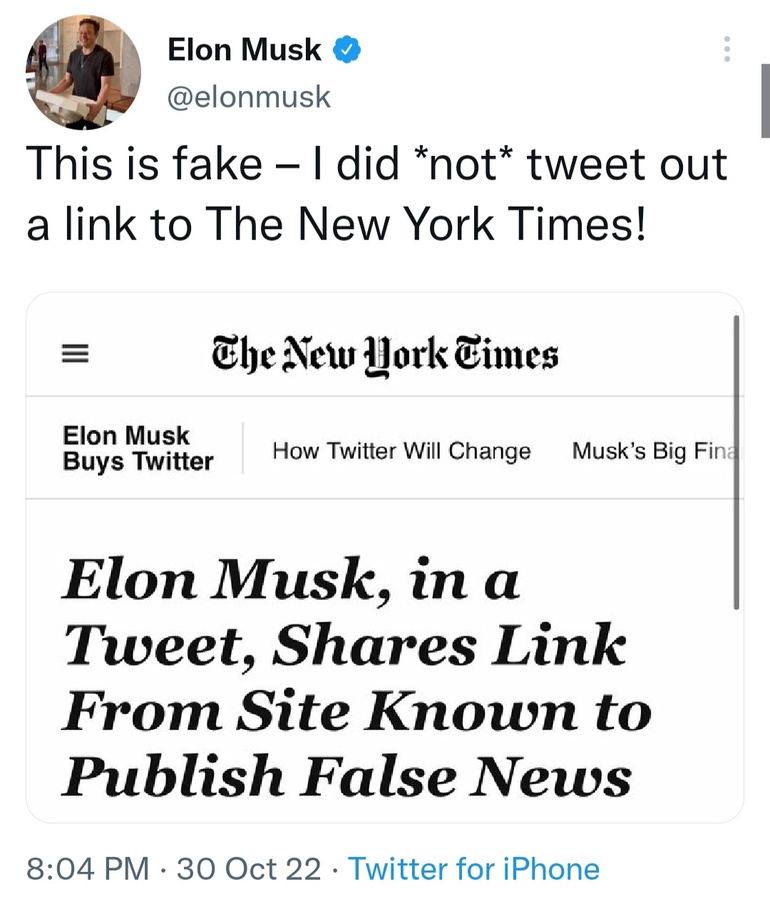This screenshot has width=770, height=904.
Task: Click the 30 Oct 22 date
Action: click(x=248, y=868)
